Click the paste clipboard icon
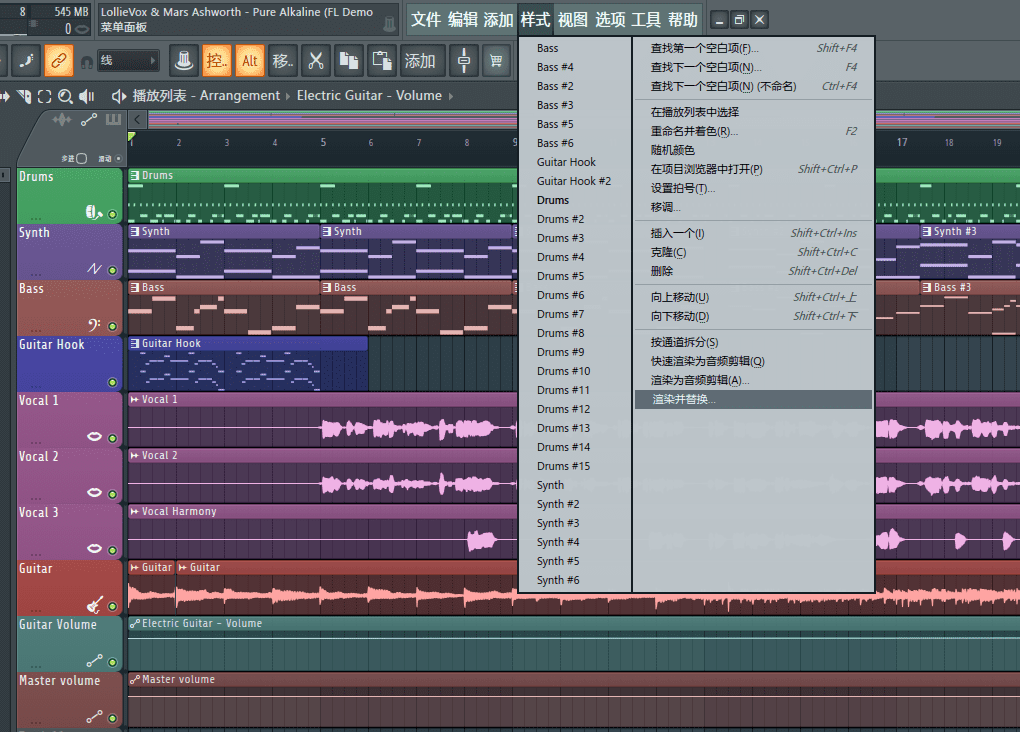The image size is (1020, 732). [382, 61]
